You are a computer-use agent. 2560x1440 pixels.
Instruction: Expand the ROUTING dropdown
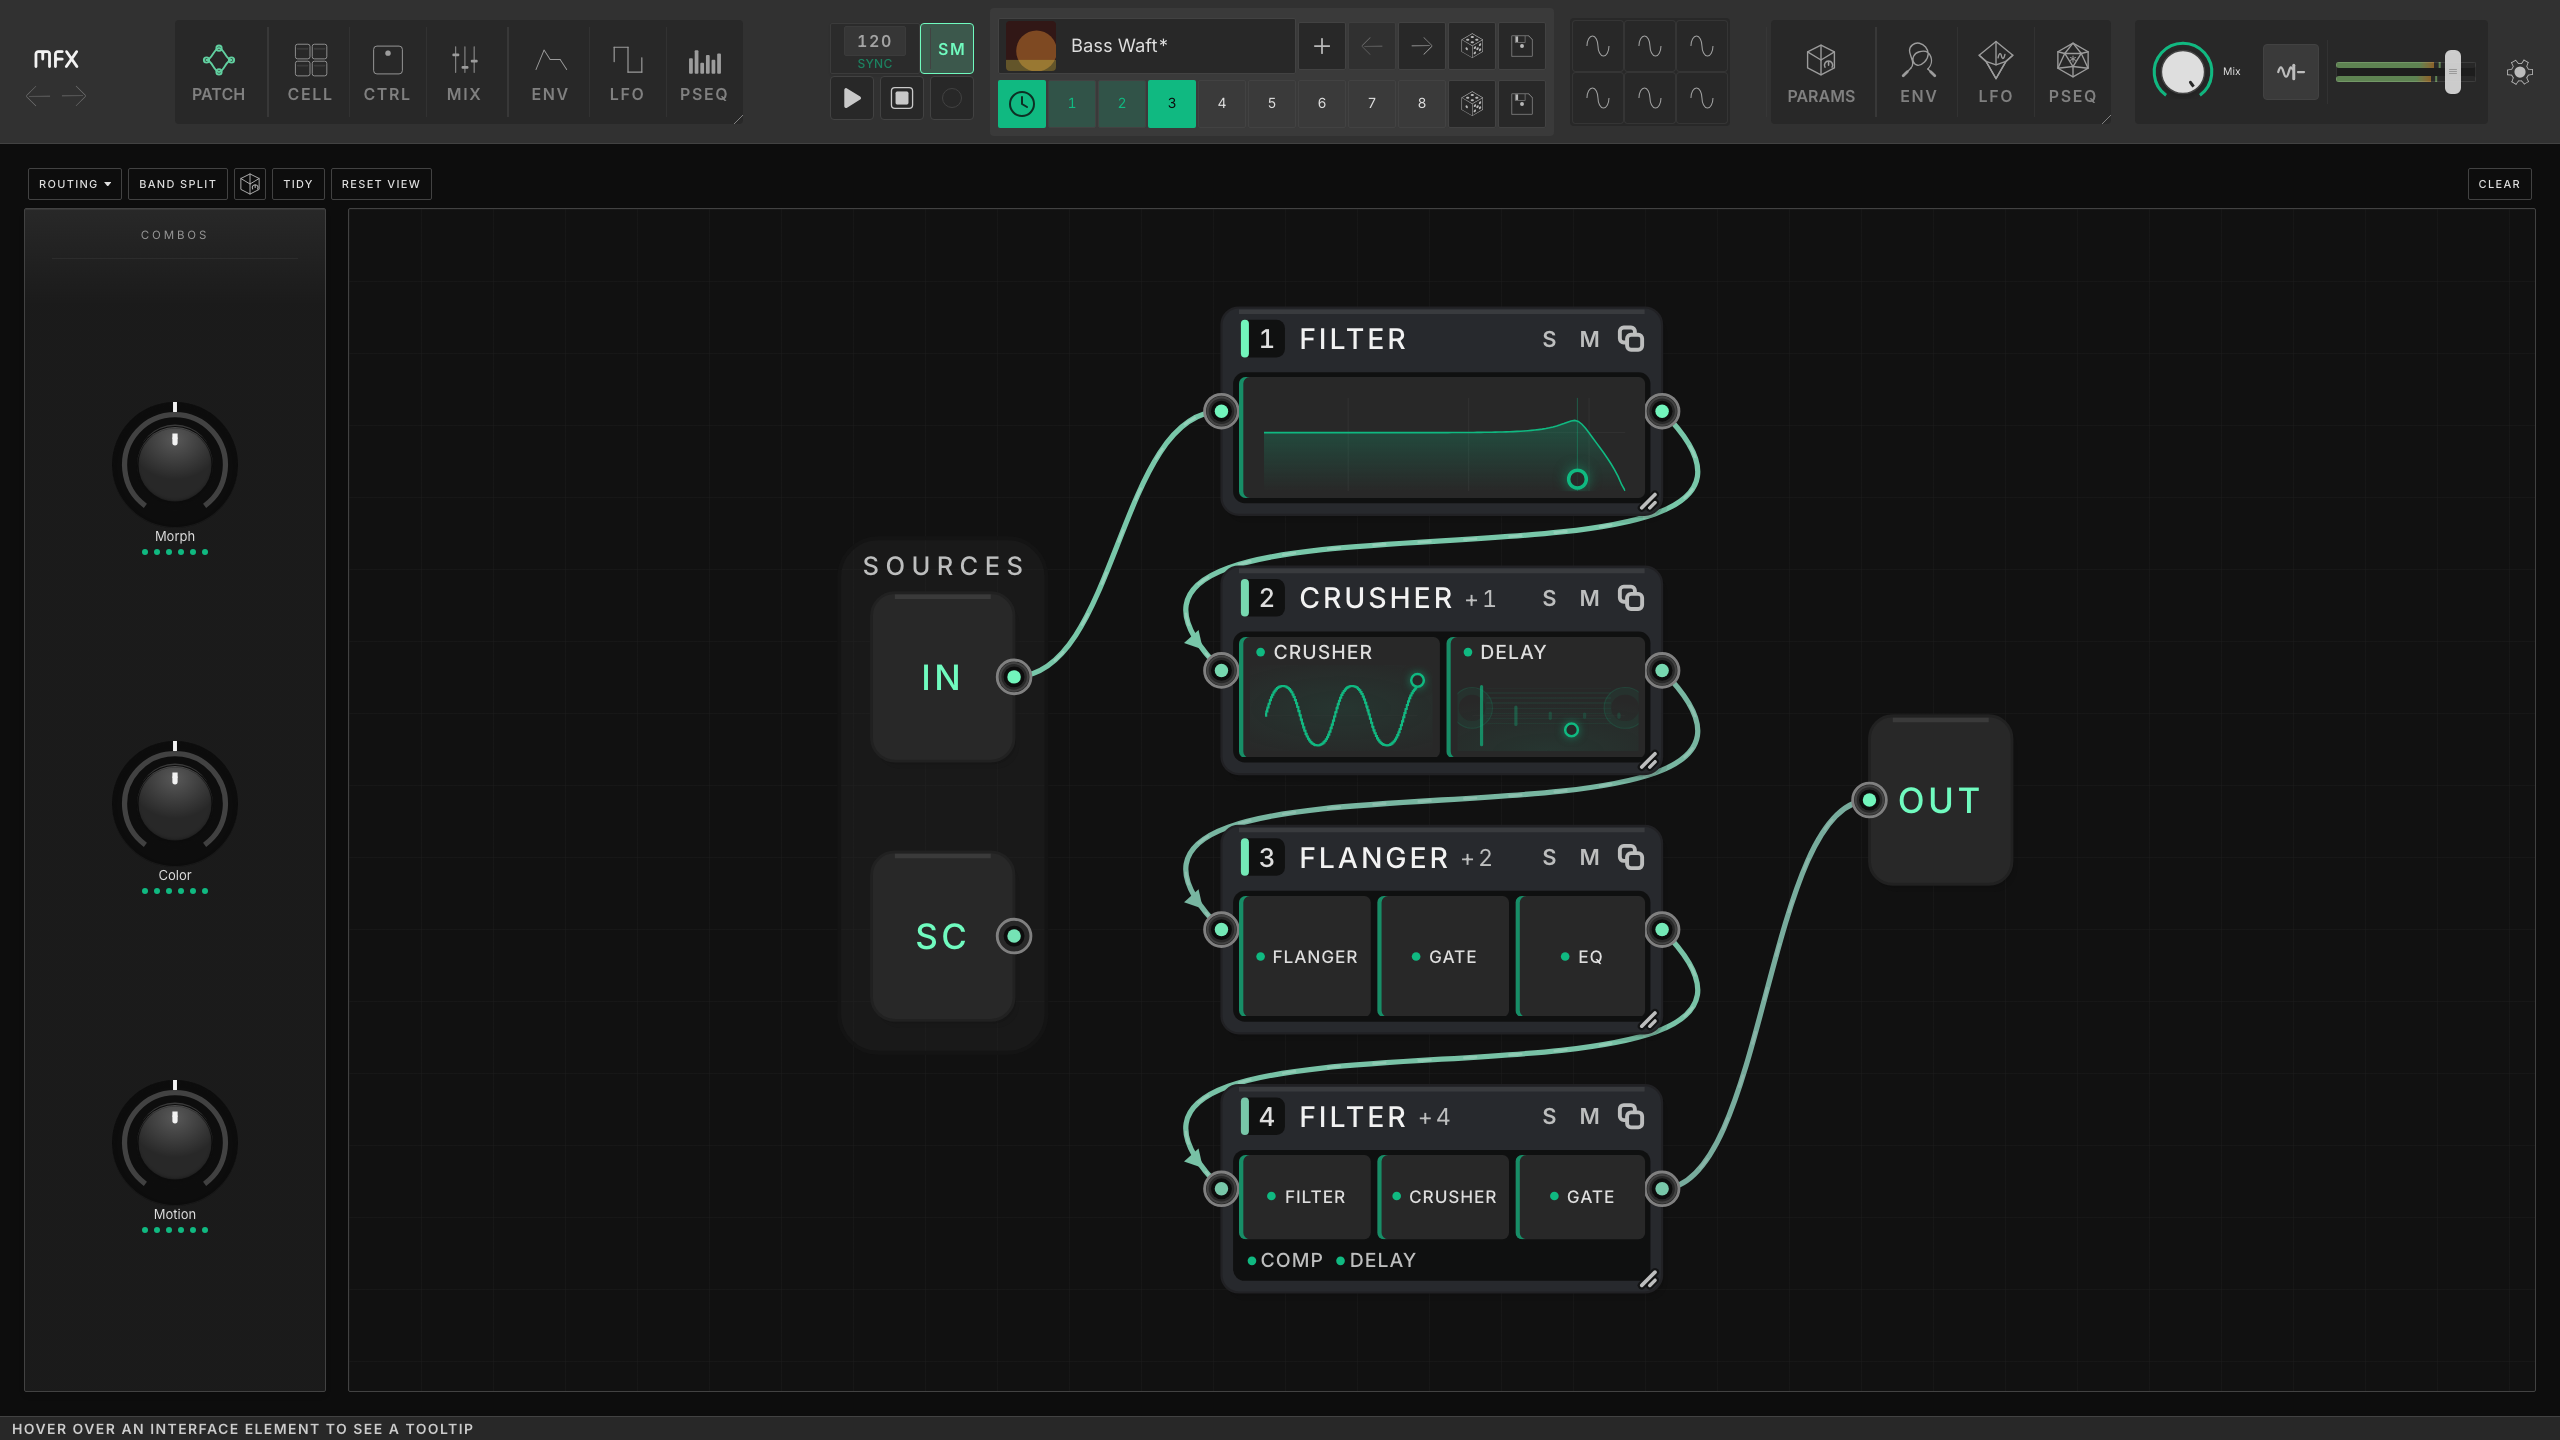click(x=75, y=184)
